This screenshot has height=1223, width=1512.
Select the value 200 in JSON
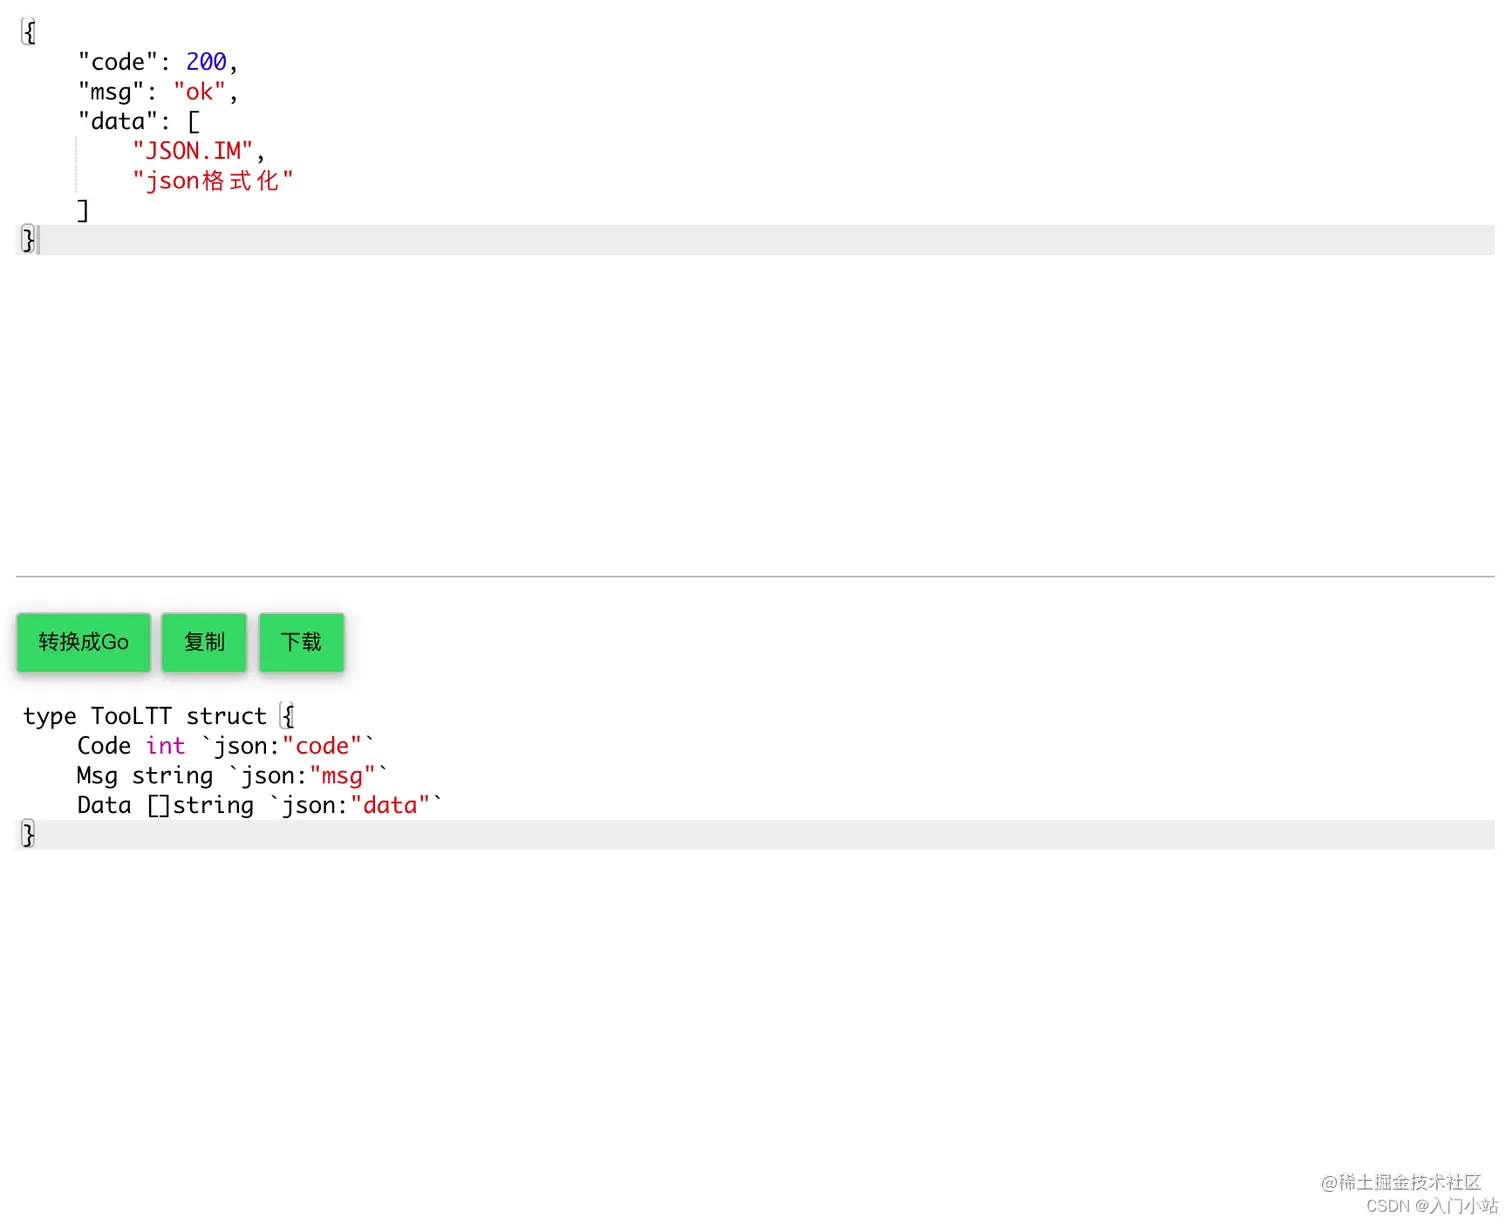pyautogui.click(x=206, y=62)
